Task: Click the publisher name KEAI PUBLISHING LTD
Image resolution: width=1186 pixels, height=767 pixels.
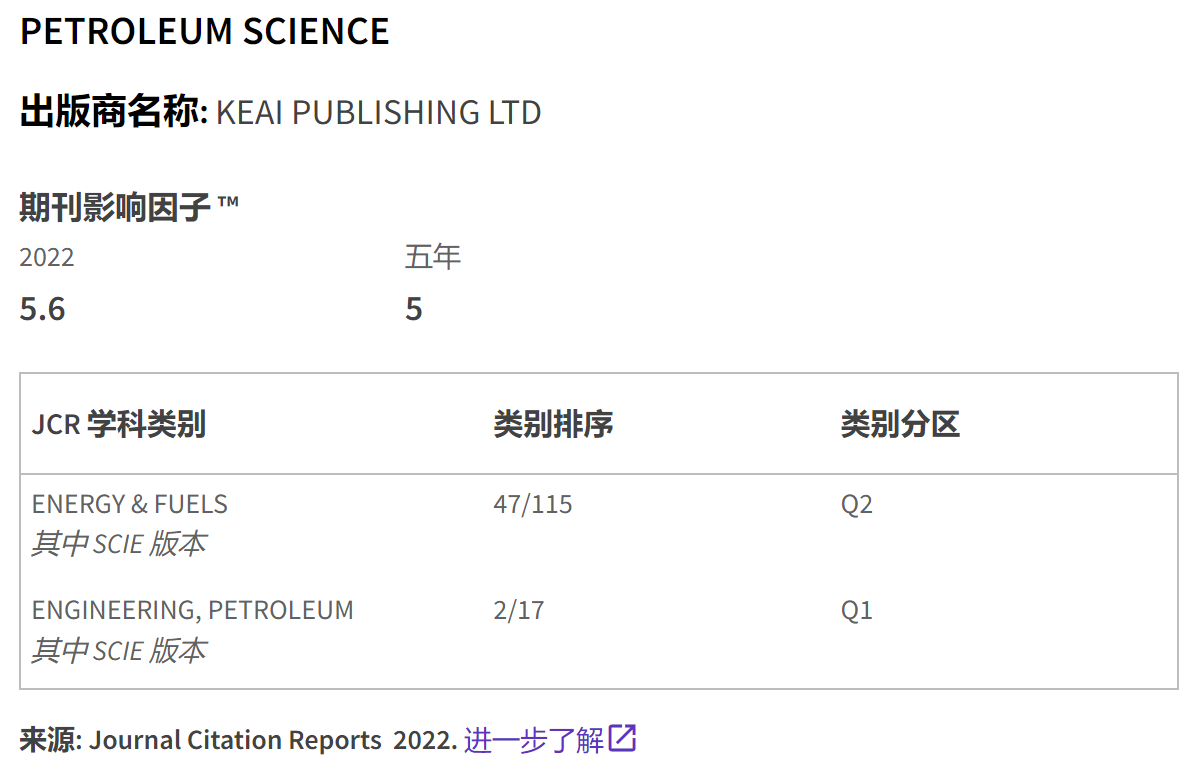Action: point(378,112)
